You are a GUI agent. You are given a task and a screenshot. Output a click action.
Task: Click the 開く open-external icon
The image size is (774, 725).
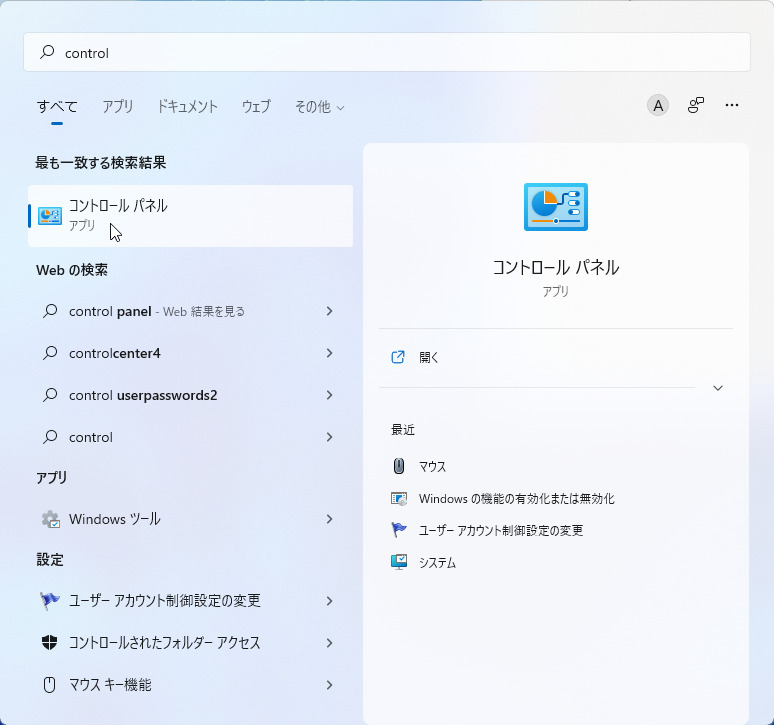pyautogui.click(x=398, y=357)
